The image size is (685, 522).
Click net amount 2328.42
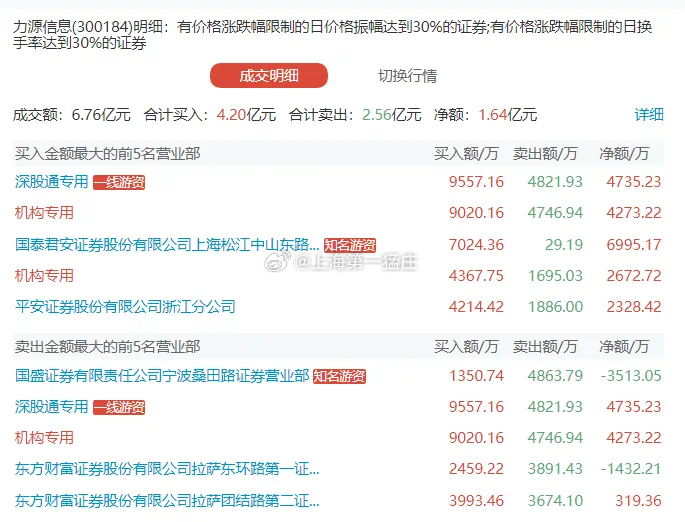coord(633,307)
